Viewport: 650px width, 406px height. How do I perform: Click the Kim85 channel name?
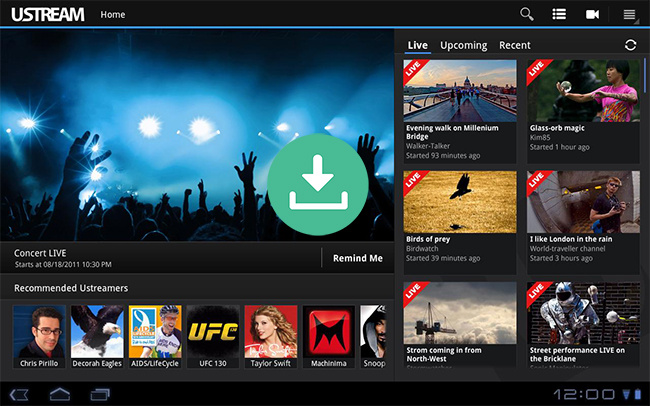tap(540, 137)
